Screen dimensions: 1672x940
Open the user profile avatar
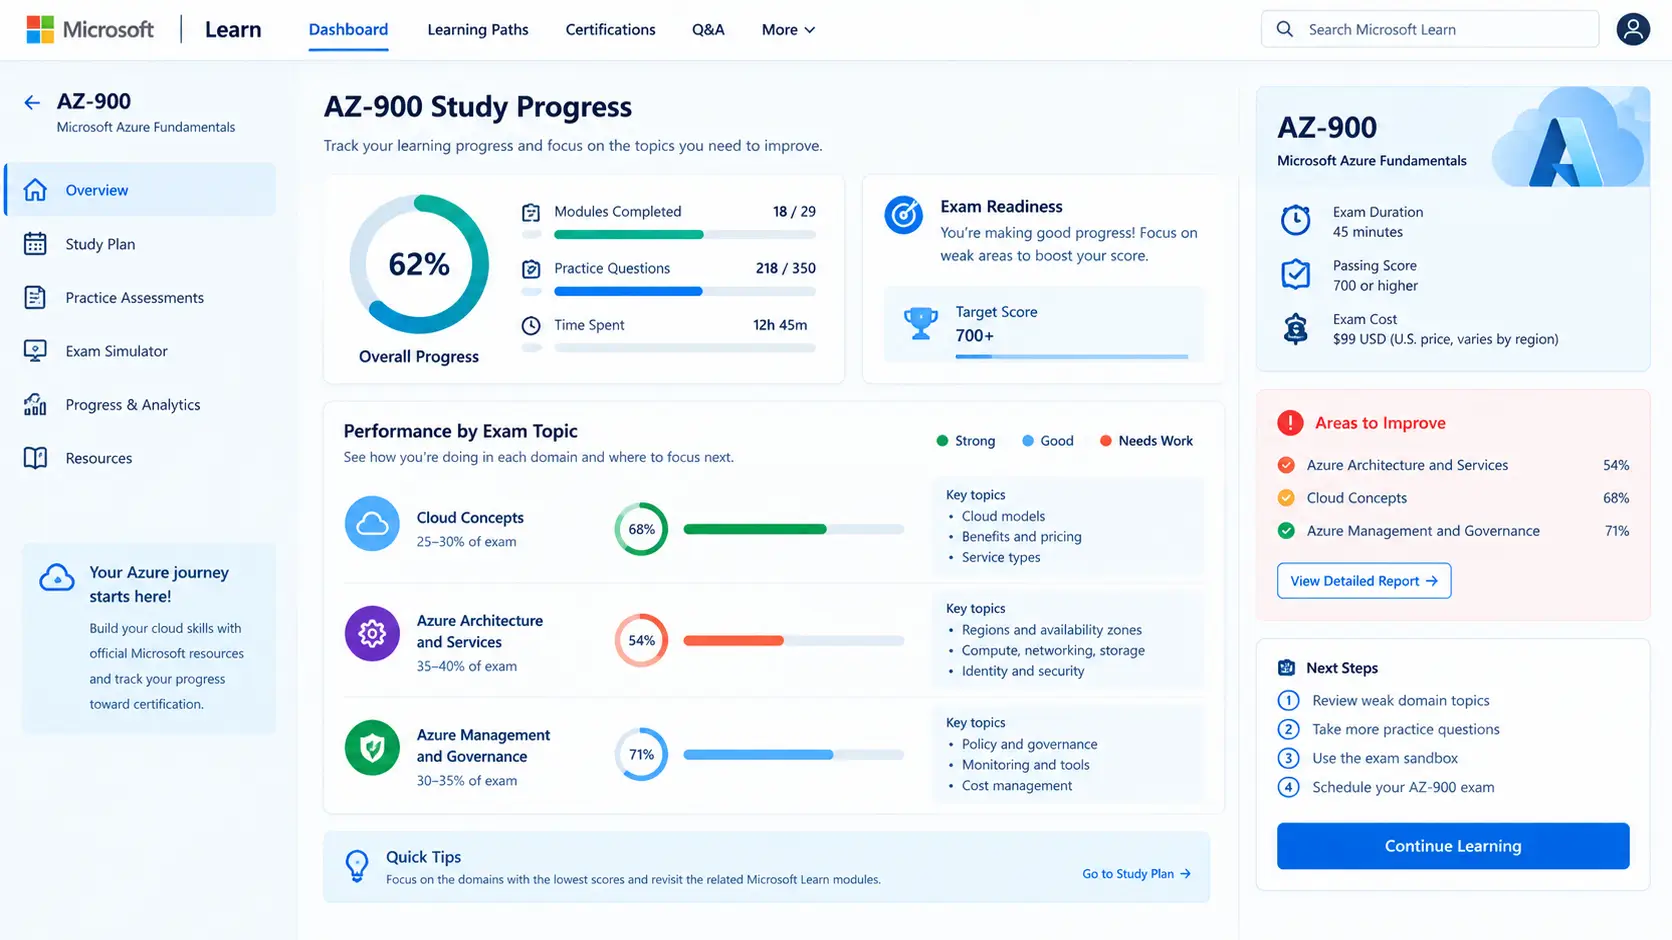point(1632,29)
